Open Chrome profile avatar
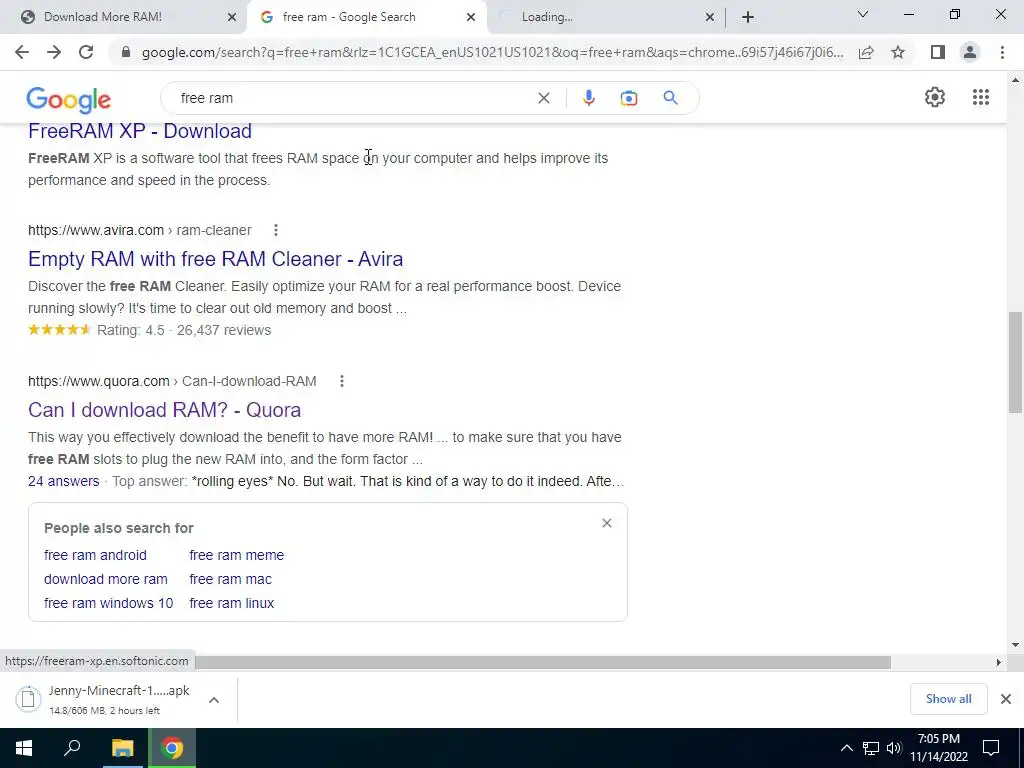The width and height of the screenshot is (1024, 768). point(970,52)
